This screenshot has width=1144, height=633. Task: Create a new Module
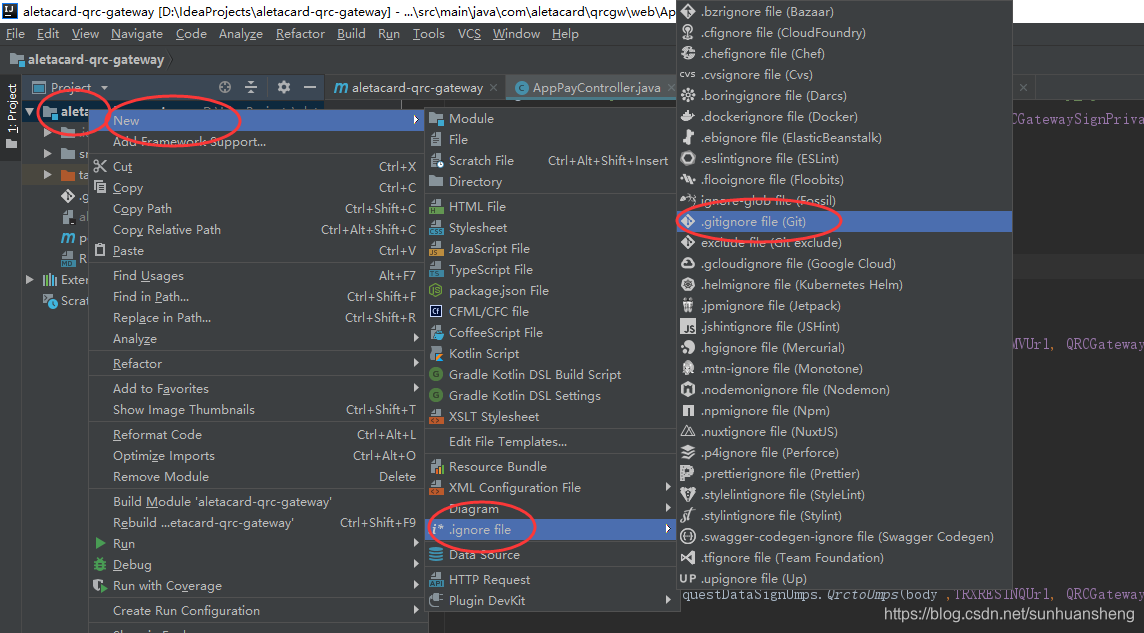coord(550,118)
